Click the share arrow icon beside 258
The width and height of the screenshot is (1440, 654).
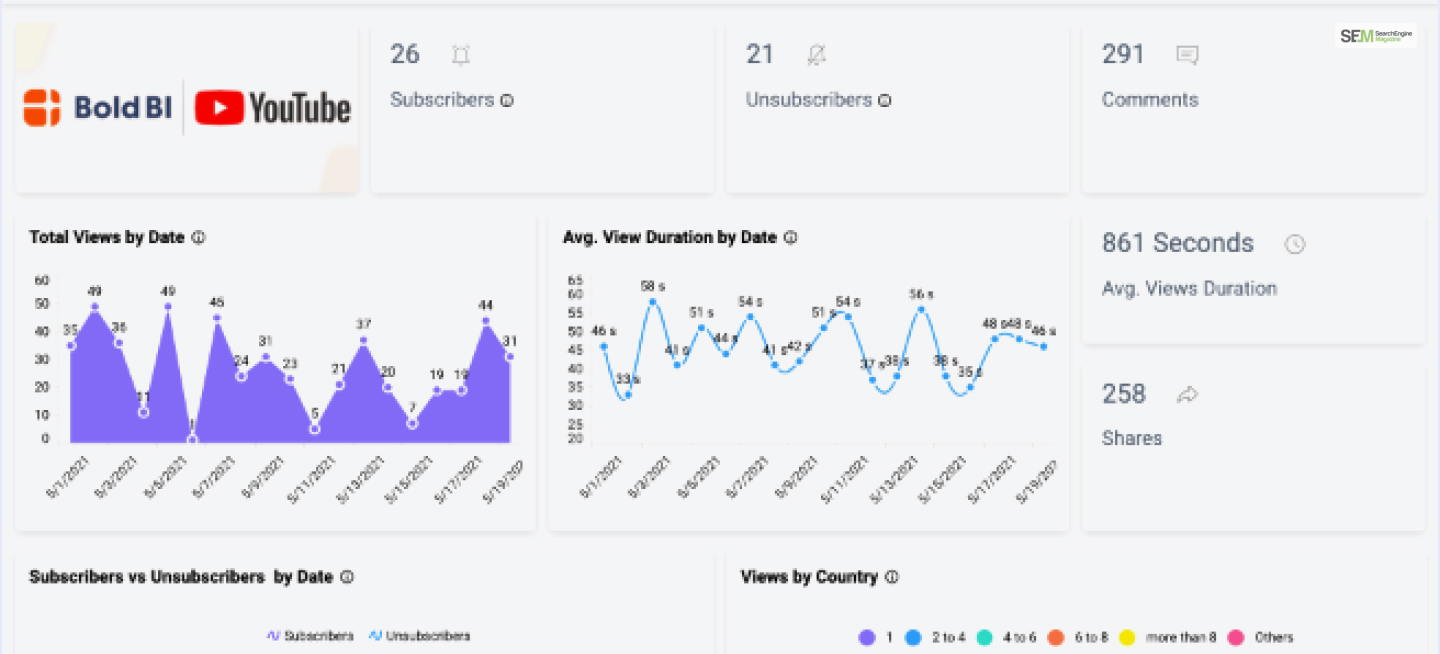1187,395
